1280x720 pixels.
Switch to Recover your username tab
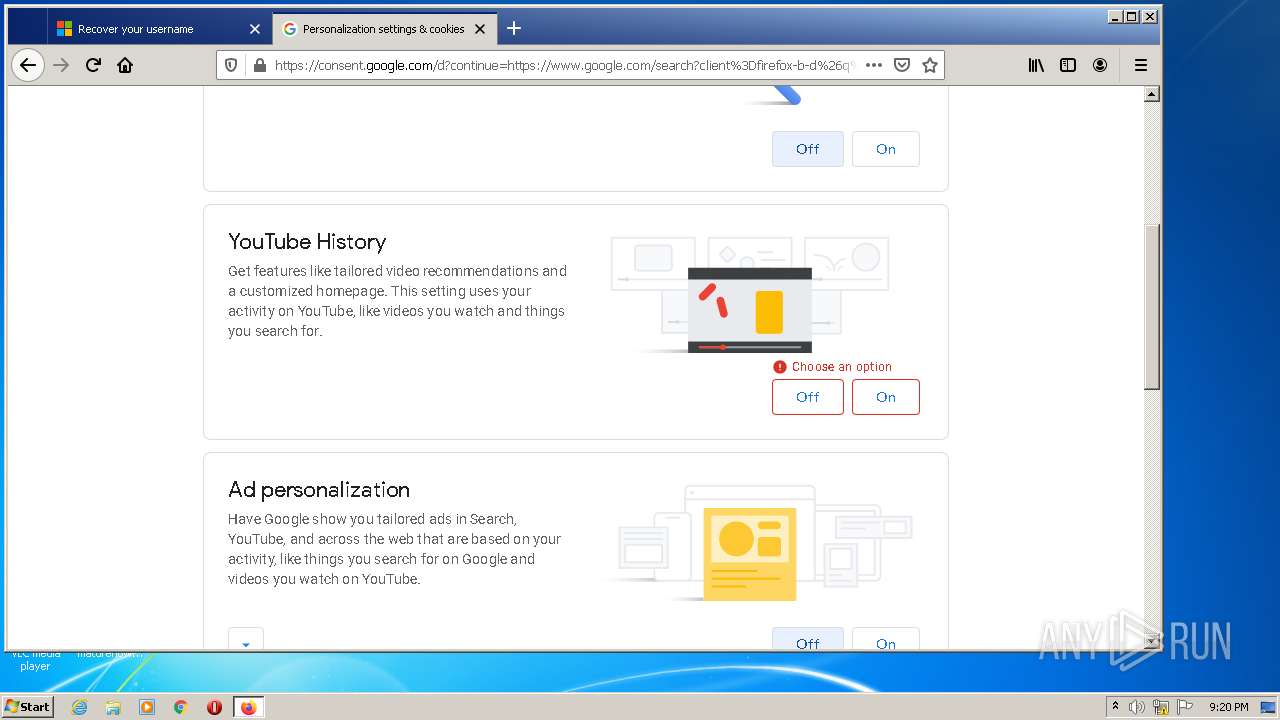[159, 29]
